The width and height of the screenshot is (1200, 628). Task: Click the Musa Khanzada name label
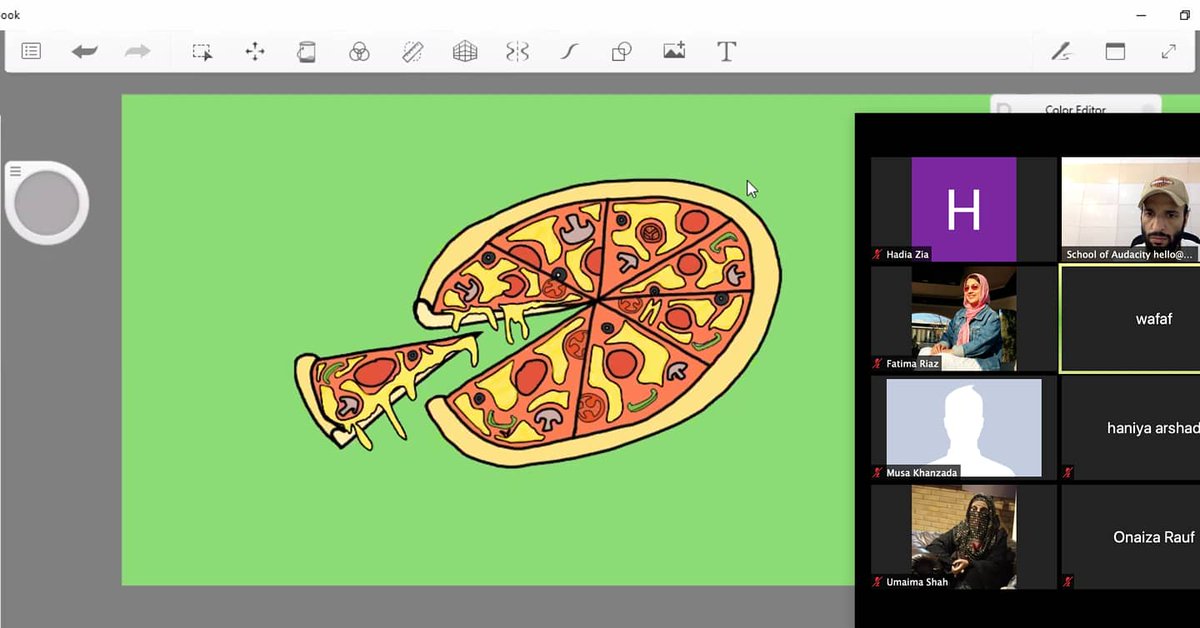(x=921, y=473)
